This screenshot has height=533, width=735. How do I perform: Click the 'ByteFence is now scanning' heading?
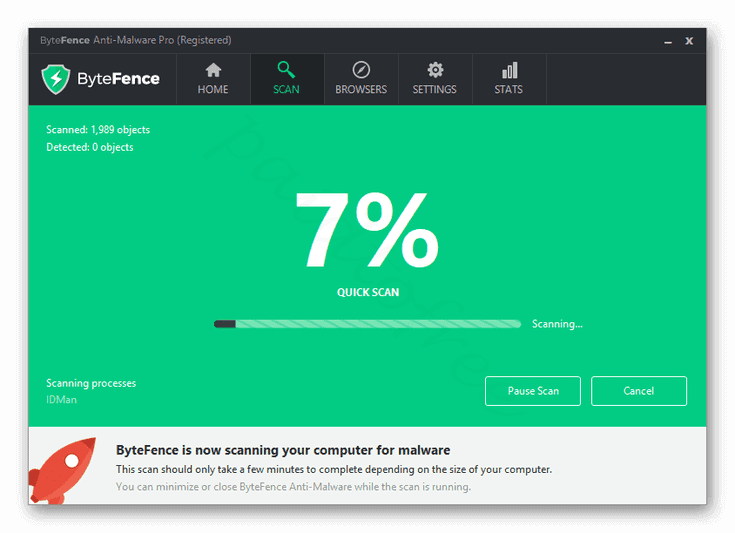(283, 450)
